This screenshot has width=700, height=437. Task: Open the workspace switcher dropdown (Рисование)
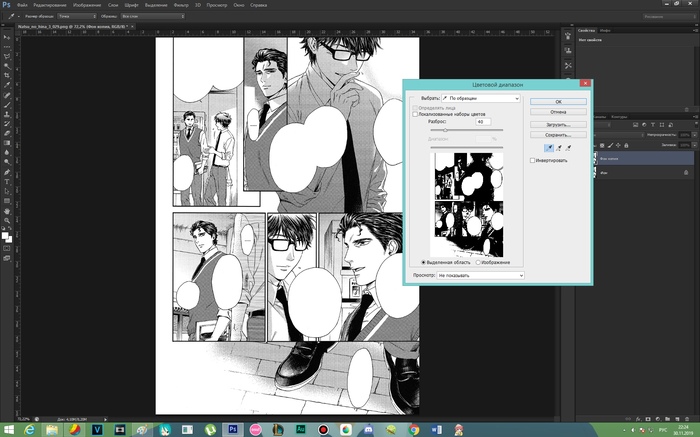coord(670,17)
